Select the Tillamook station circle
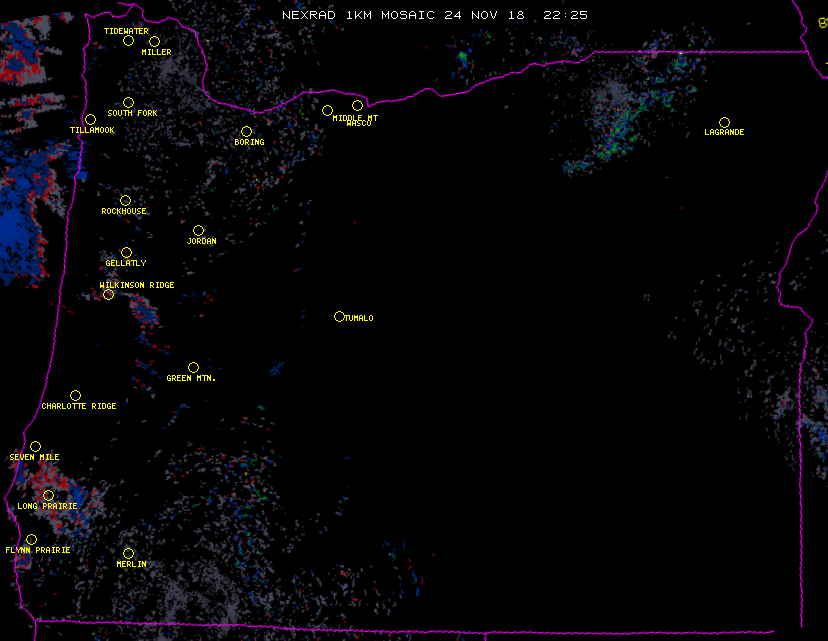 click(90, 120)
